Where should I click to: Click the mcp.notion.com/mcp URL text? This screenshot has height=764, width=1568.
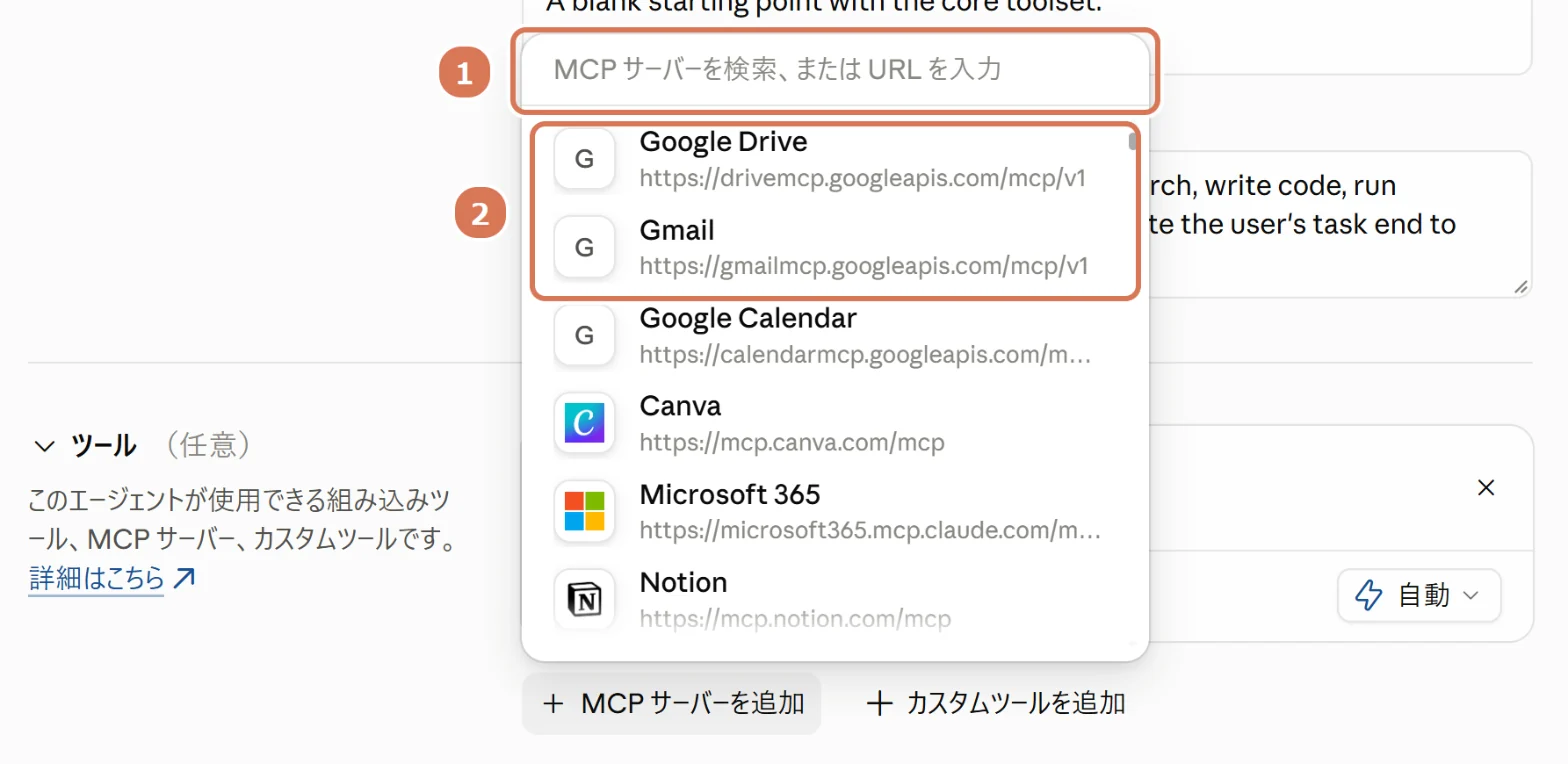coord(795,619)
